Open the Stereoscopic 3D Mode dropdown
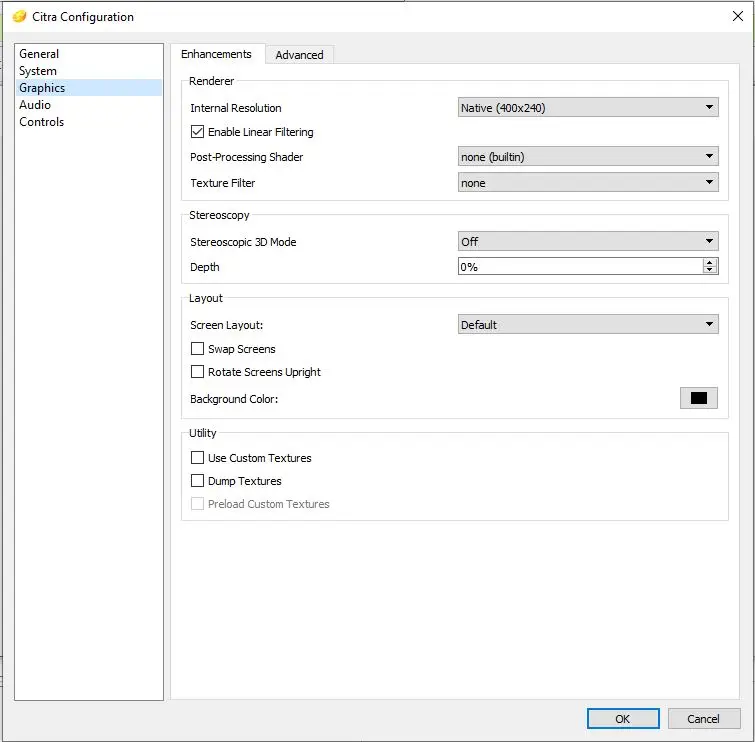This screenshot has width=755, height=742. click(587, 242)
